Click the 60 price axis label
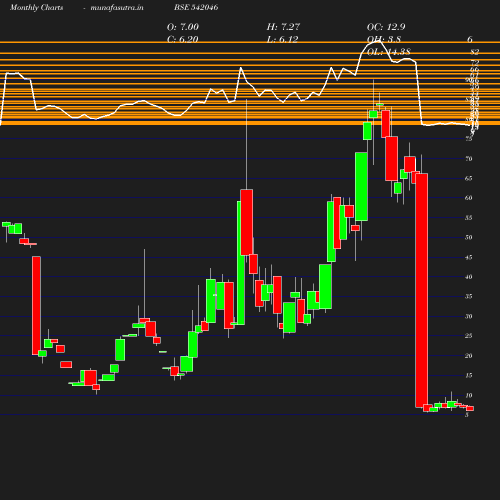The height and width of the screenshot is (500, 500). [469, 198]
